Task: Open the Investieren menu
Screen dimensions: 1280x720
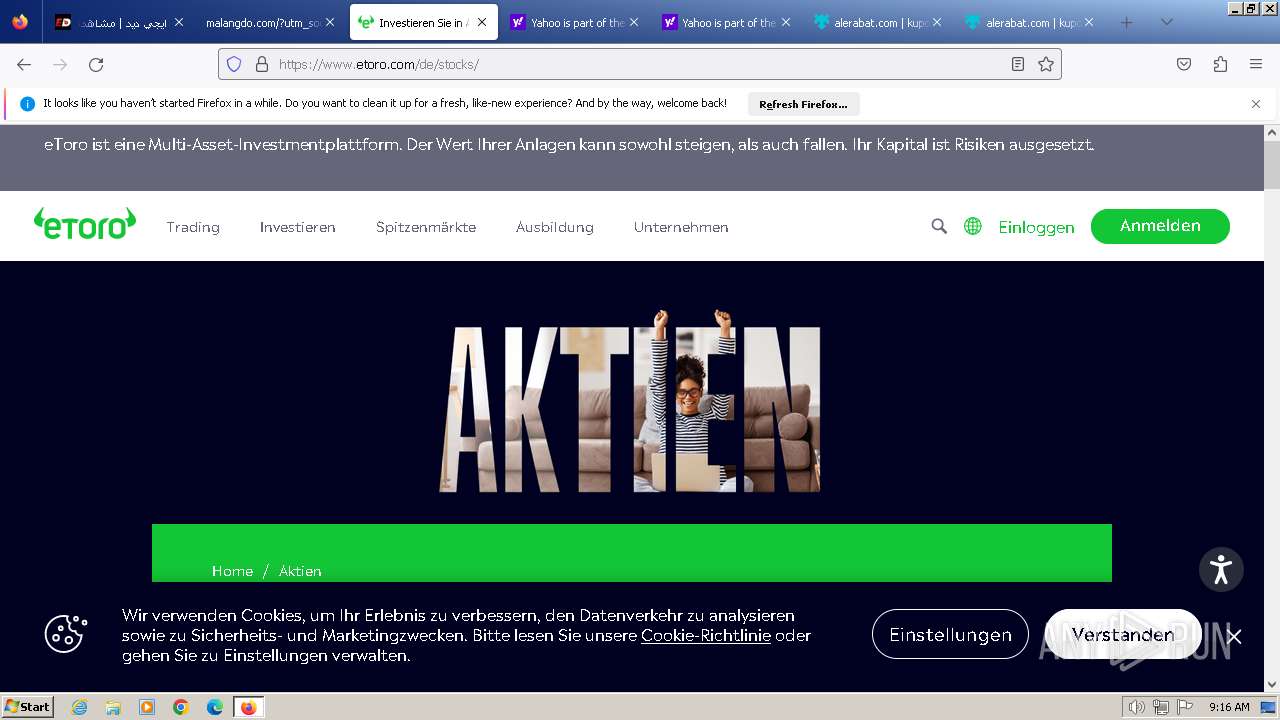Action: 298,227
